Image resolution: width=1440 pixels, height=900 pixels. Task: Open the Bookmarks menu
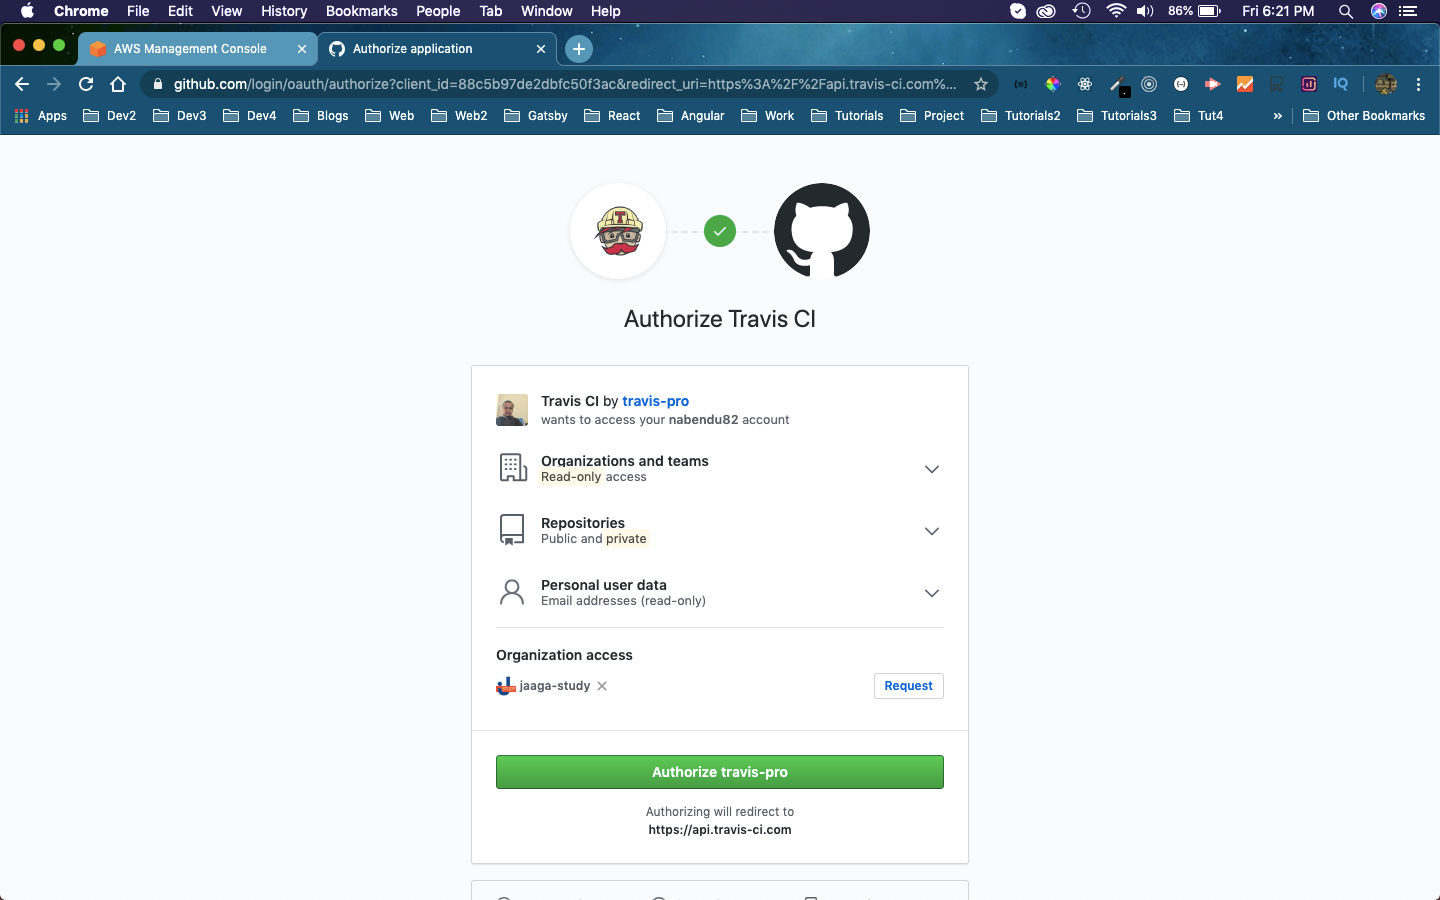pos(362,11)
